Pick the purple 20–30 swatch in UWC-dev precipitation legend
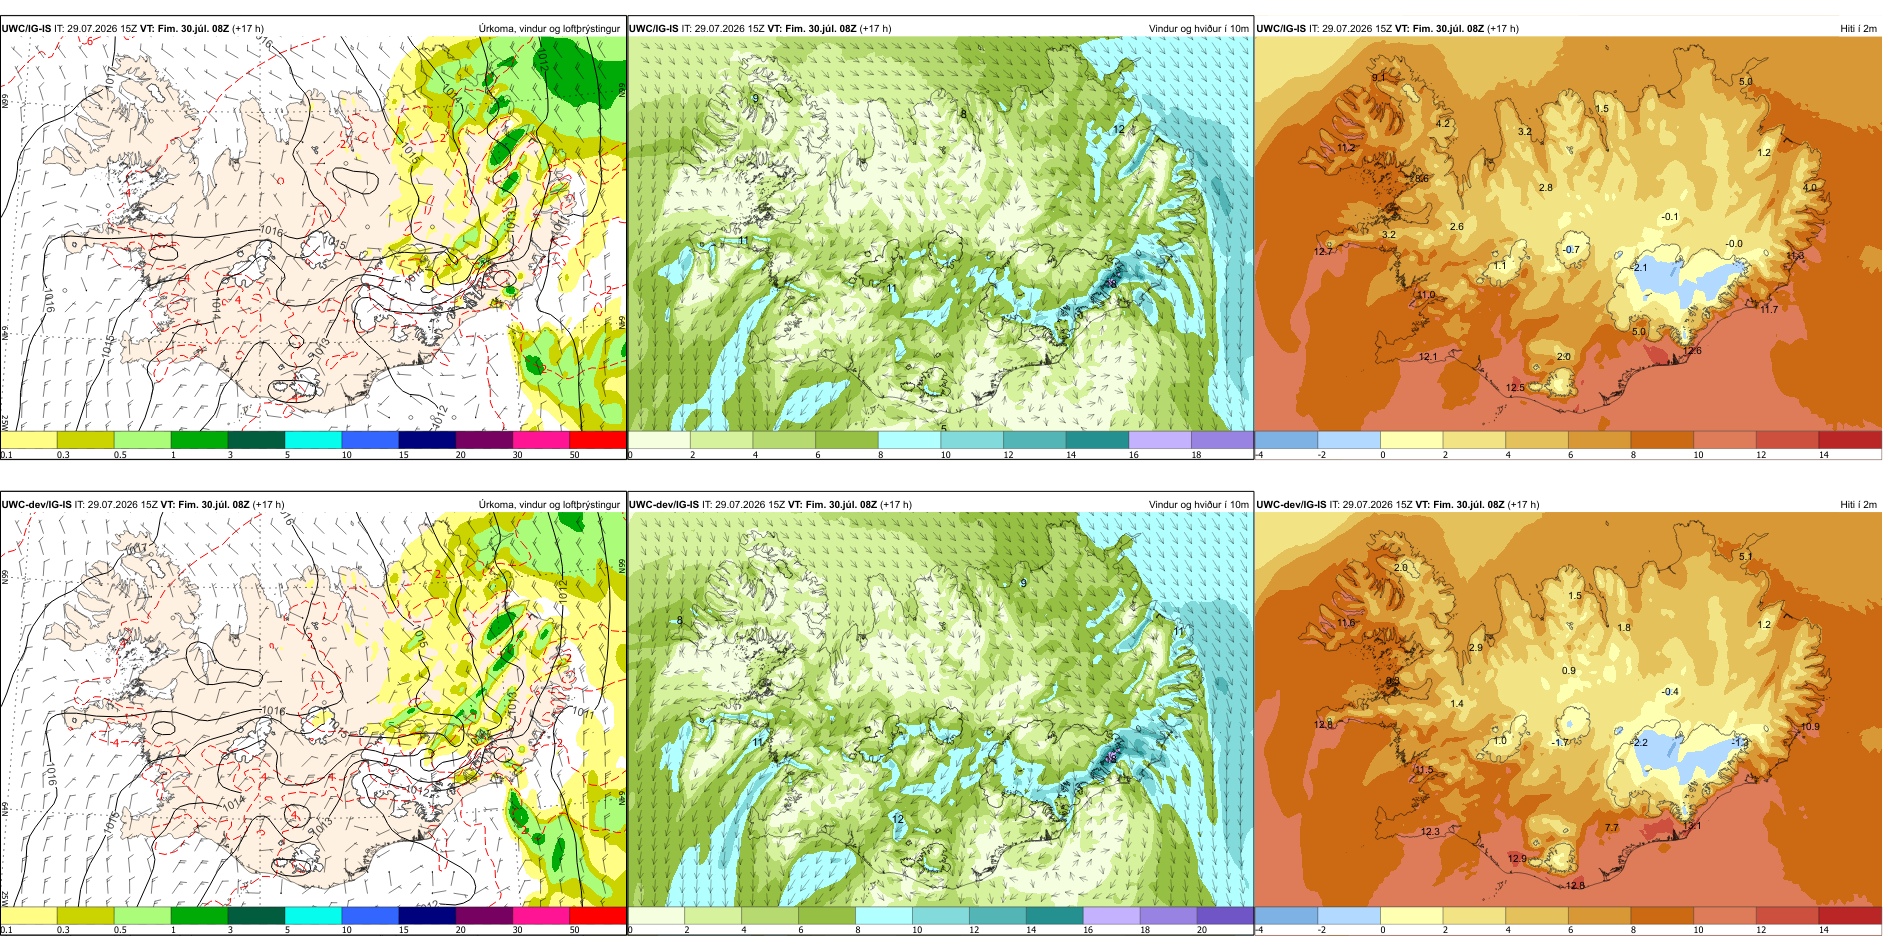1900x950 pixels. (x=484, y=916)
